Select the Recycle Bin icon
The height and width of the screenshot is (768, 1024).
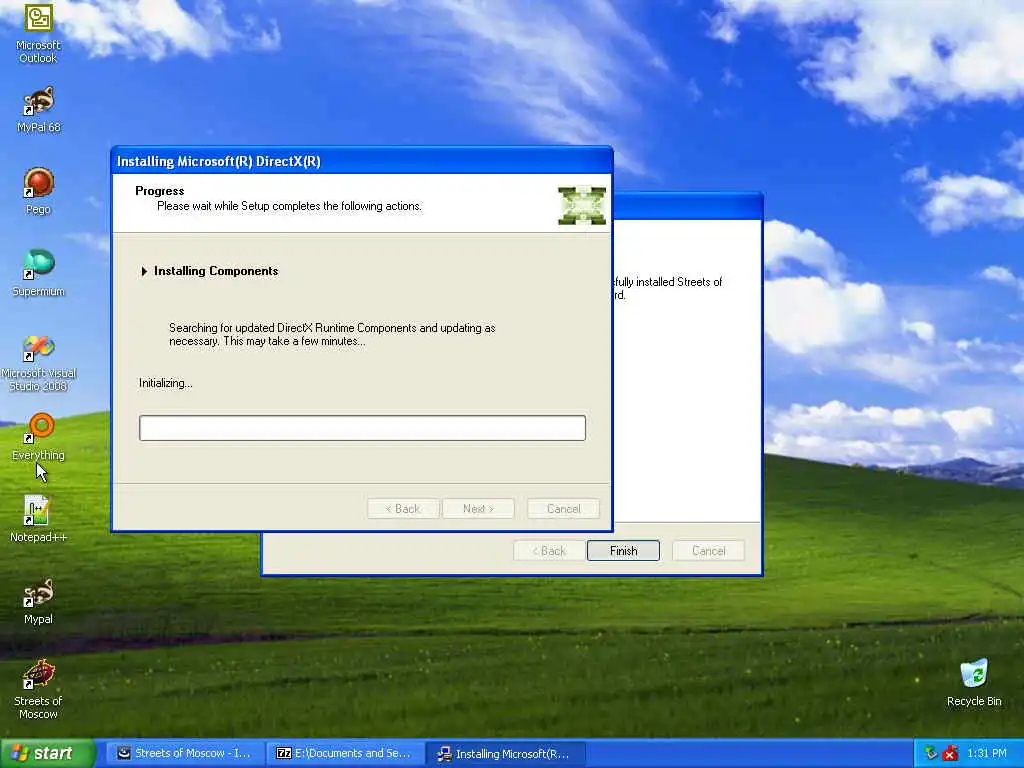coord(974,683)
